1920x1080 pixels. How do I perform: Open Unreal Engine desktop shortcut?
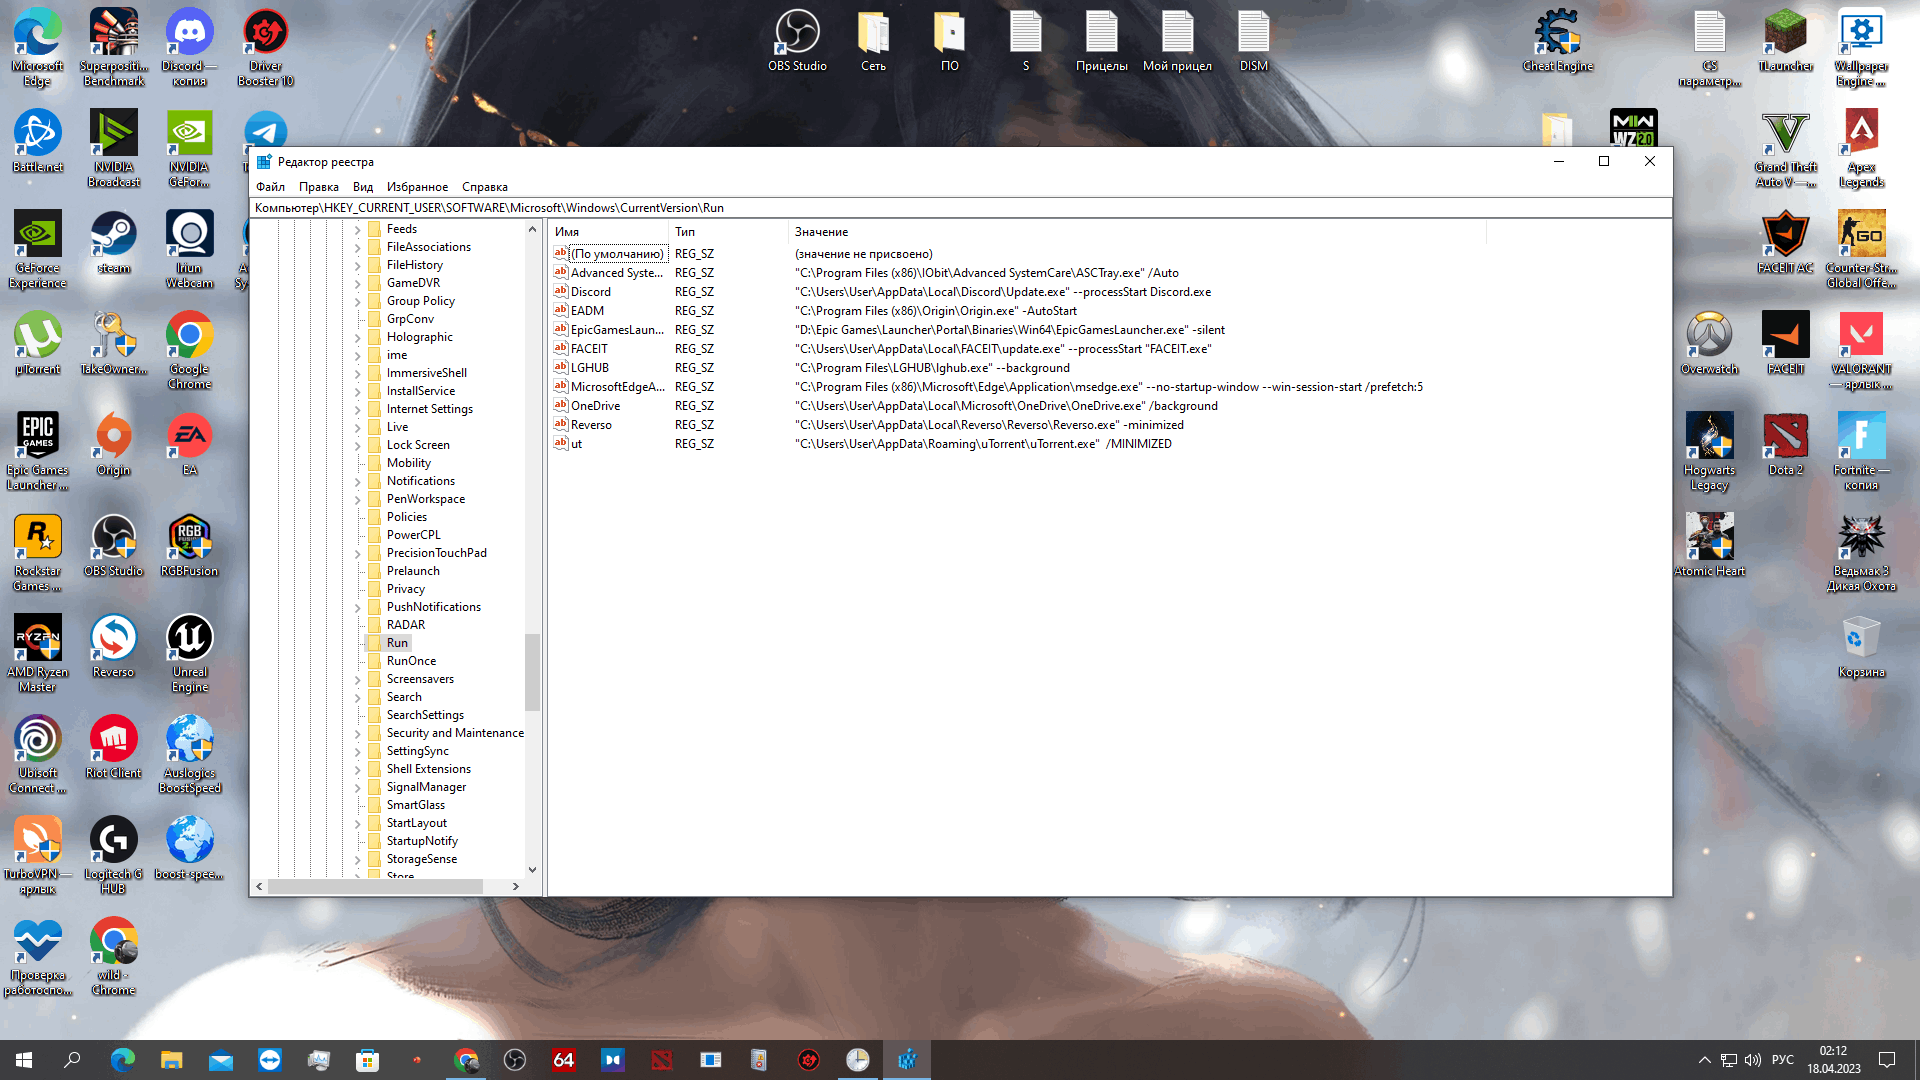189,654
